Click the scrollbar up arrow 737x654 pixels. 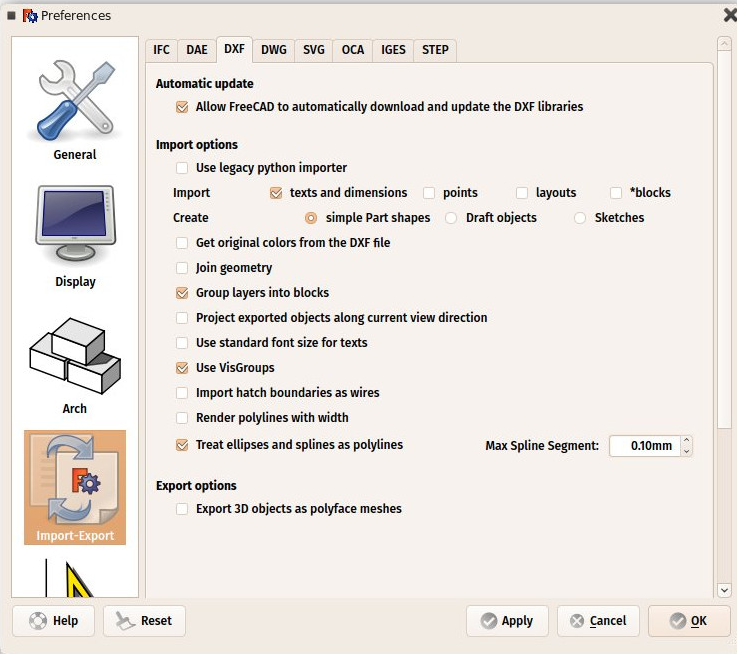tap(724, 44)
